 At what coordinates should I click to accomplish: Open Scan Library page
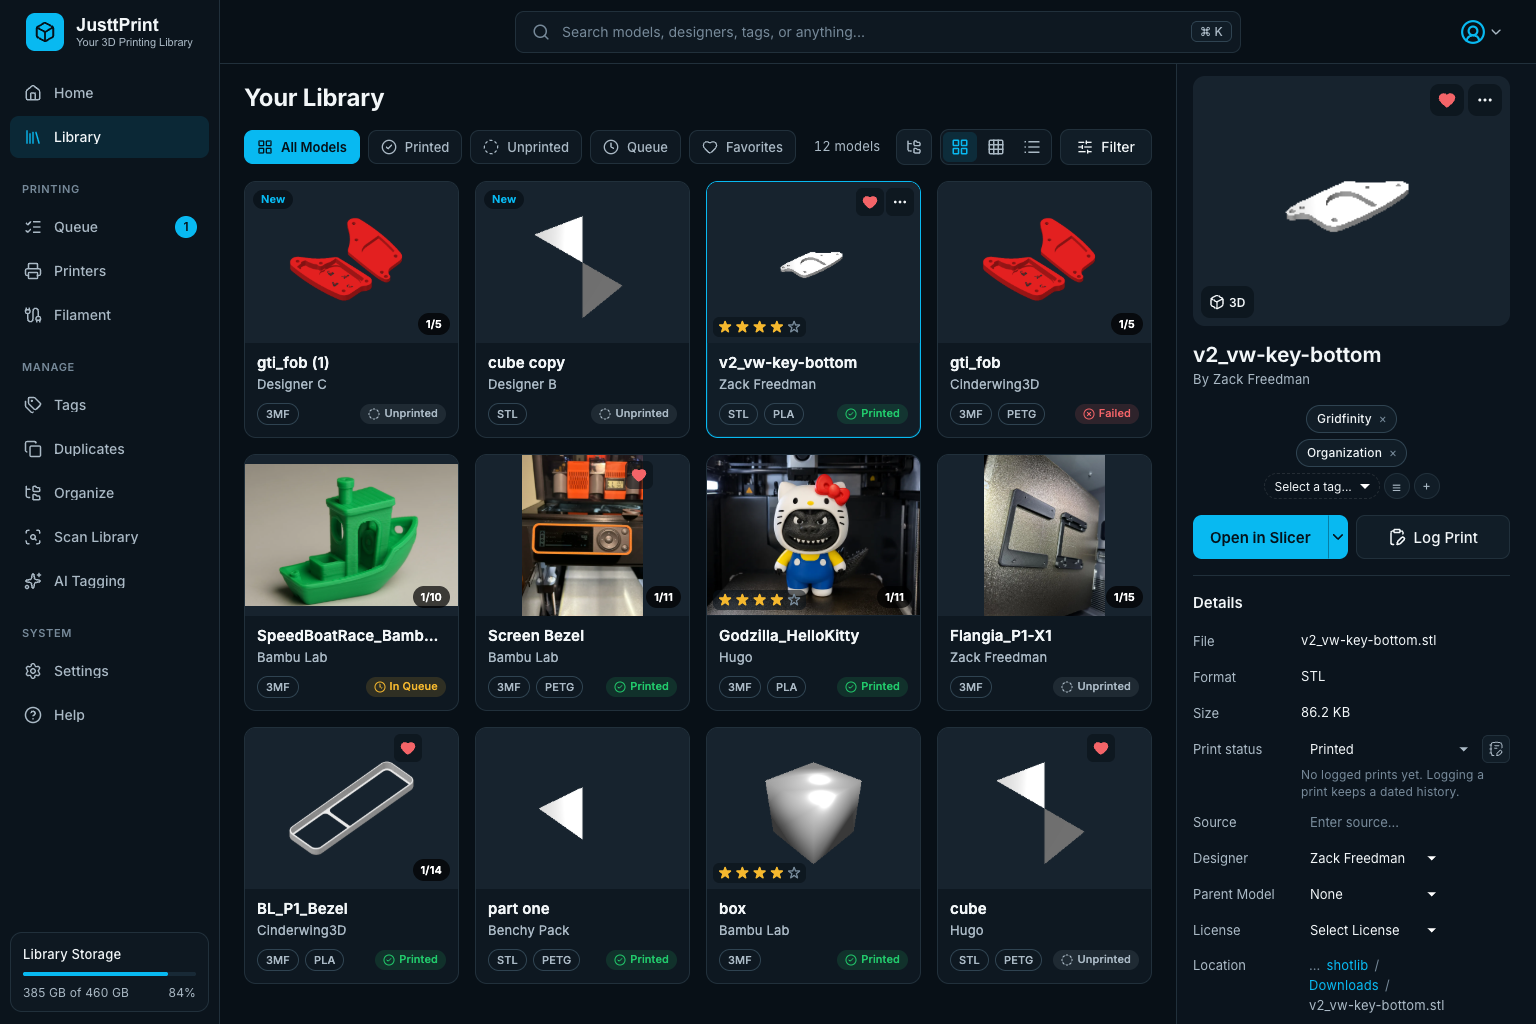point(109,537)
